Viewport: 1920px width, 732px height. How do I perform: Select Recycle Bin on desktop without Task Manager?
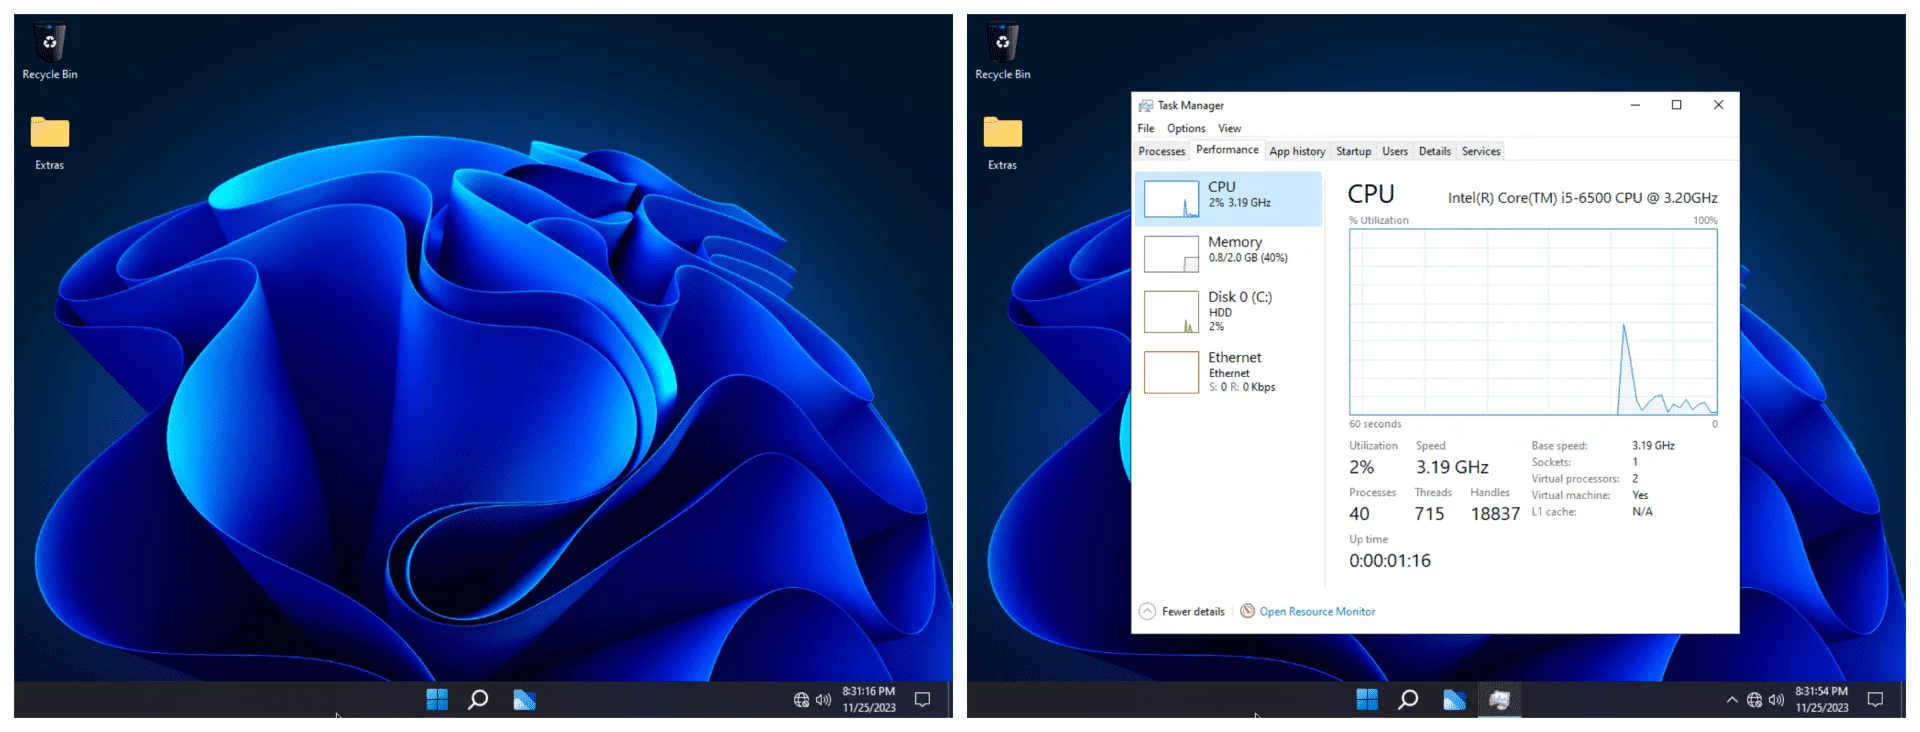click(x=49, y=52)
